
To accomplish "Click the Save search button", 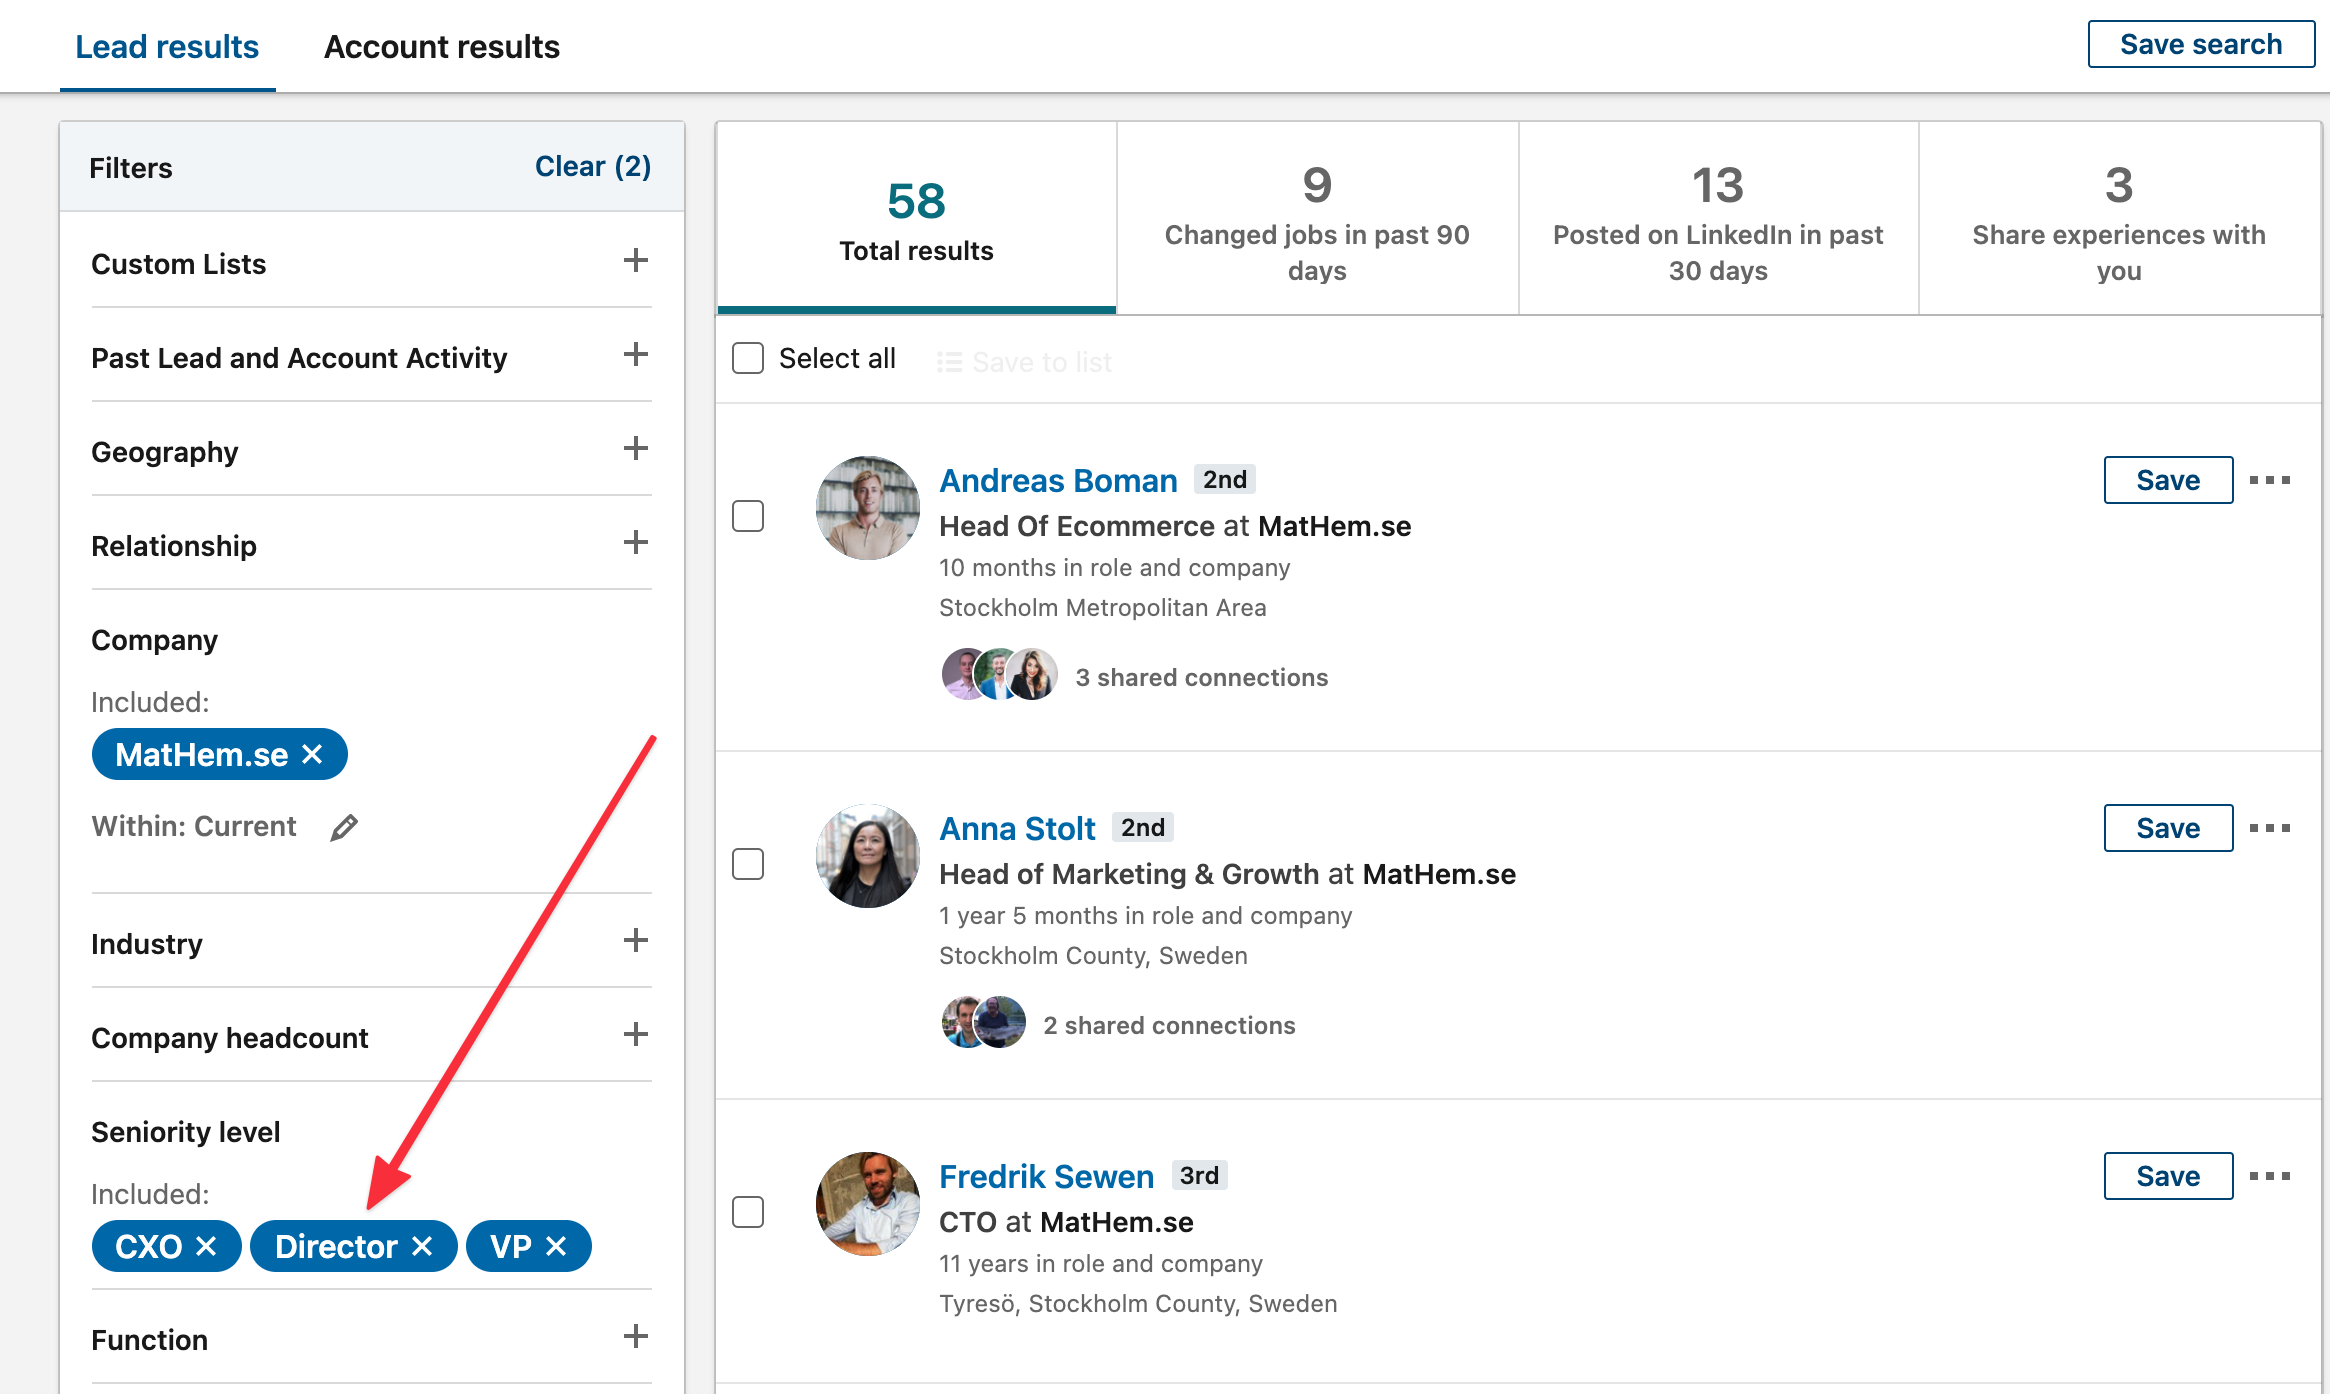I will click(x=2200, y=45).
